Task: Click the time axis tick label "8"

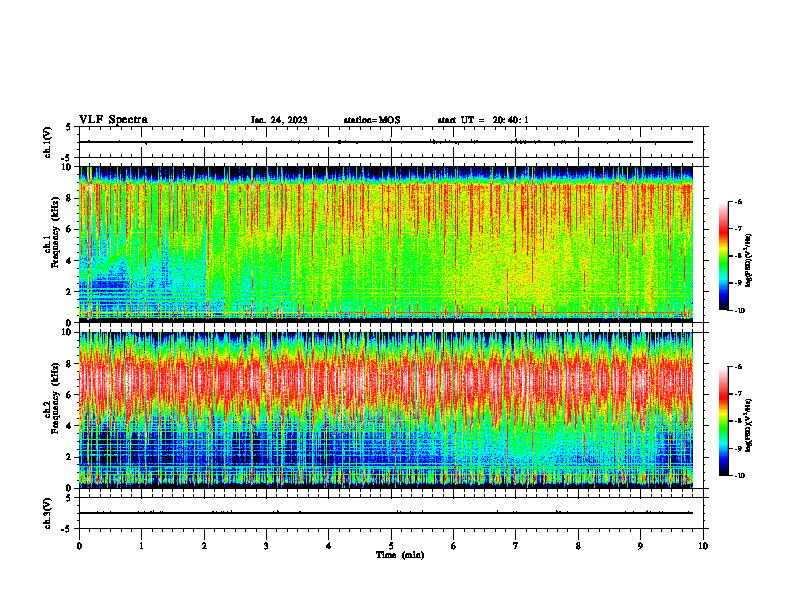Action: pos(578,546)
